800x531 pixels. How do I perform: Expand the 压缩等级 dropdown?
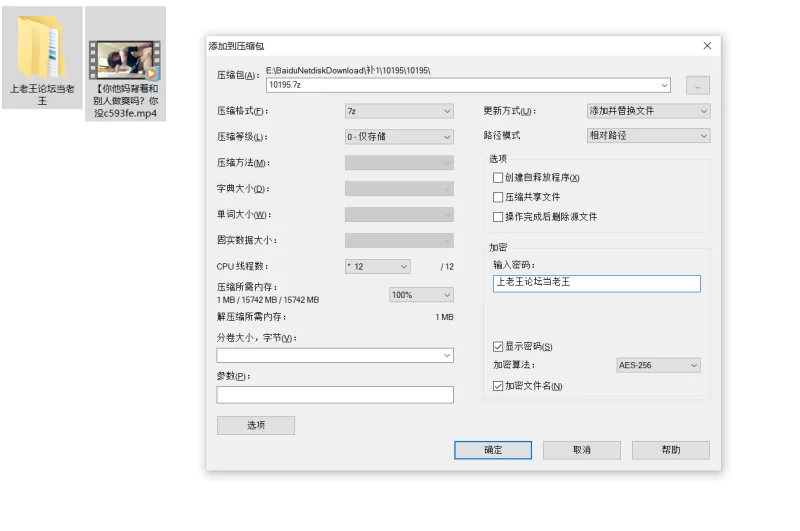click(399, 137)
